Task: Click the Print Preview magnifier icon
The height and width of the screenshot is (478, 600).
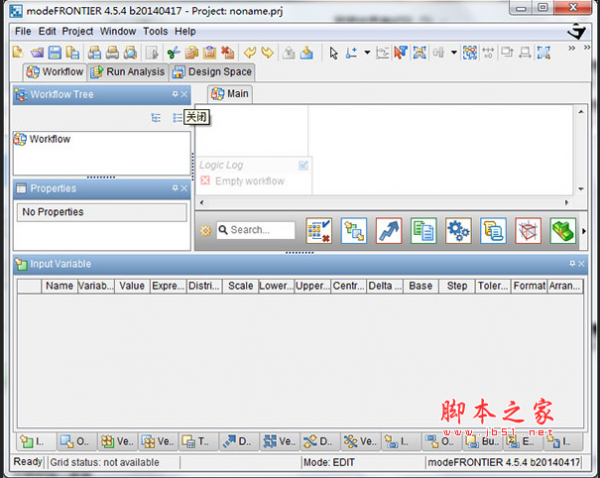Action: tap(130, 52)
